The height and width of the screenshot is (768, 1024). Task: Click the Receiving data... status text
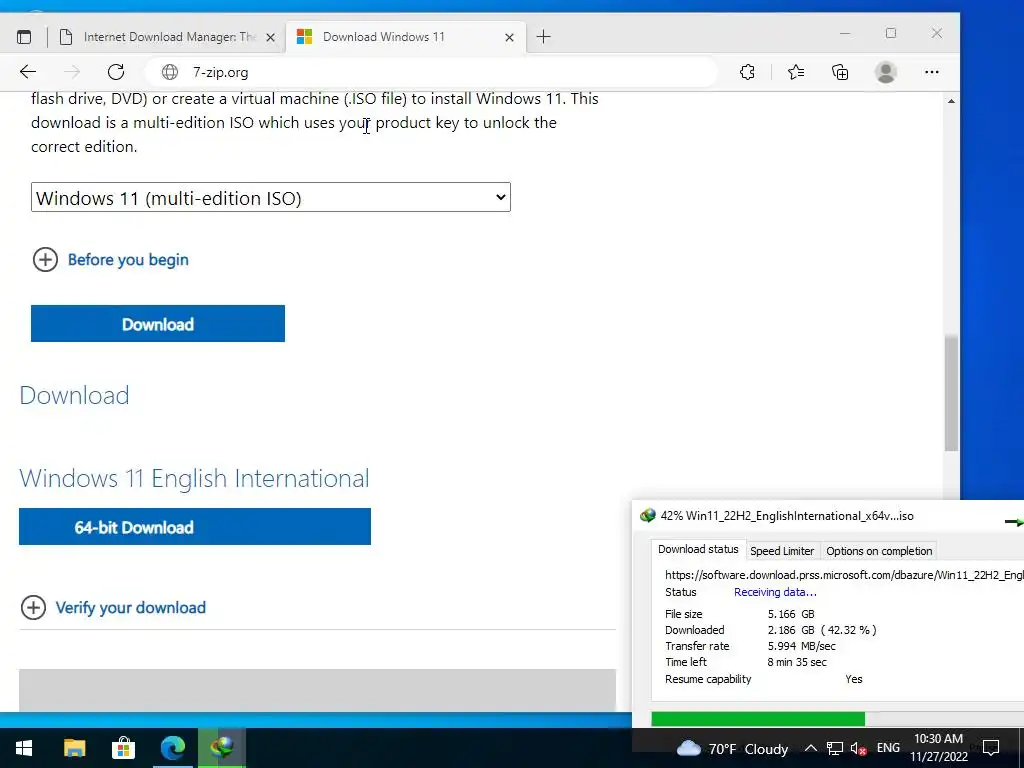click(775, 592)
